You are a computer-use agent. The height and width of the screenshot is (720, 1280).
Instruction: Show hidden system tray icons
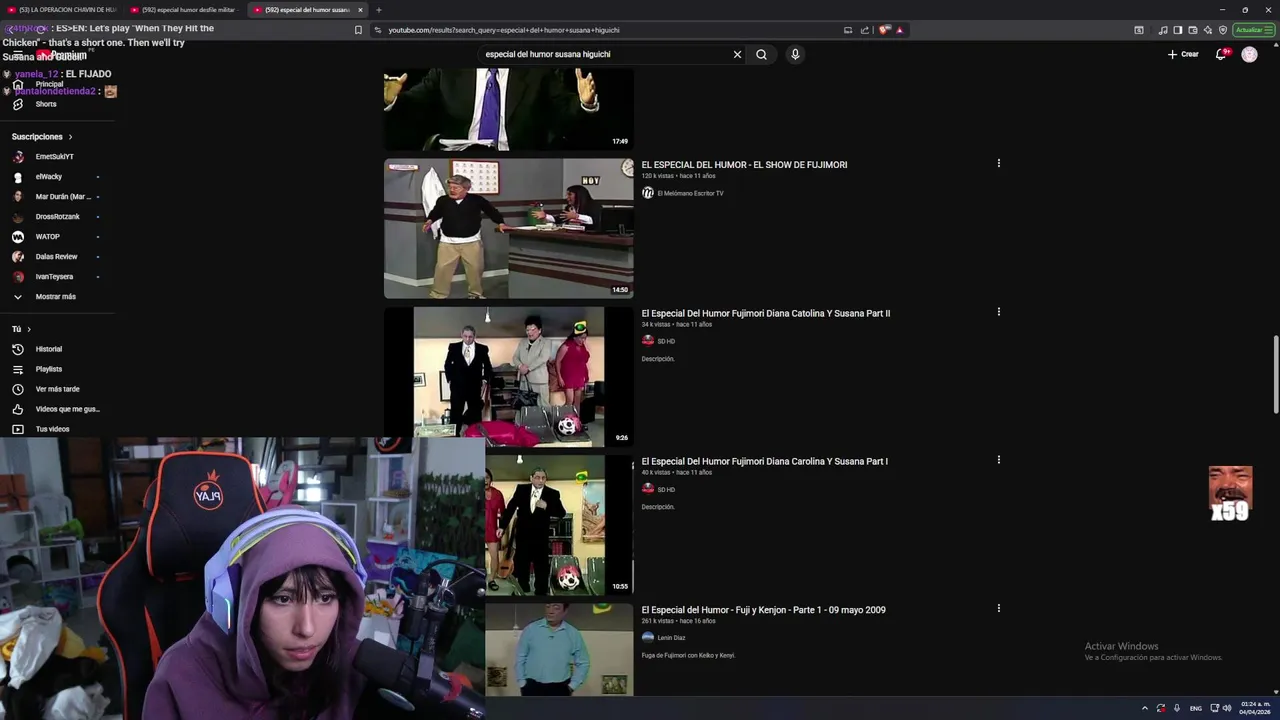pyautogui.click(x=1145, y=708)
